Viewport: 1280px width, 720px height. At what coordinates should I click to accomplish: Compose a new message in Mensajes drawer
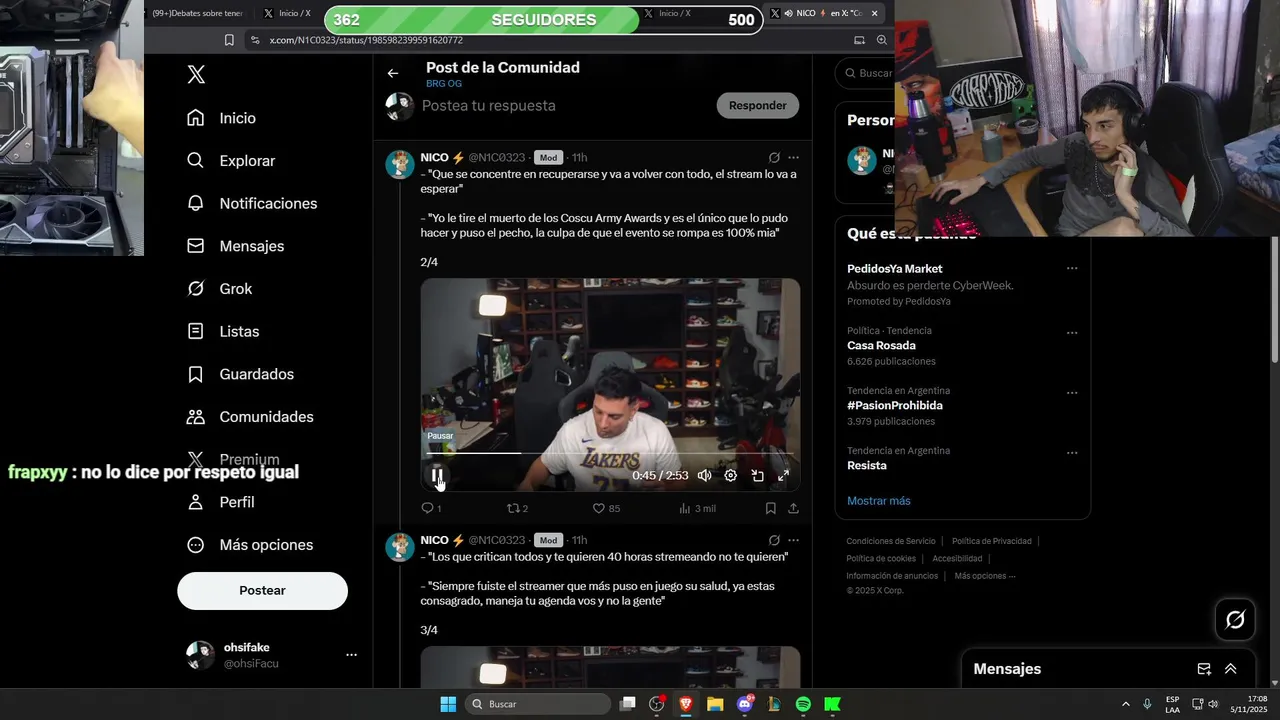(1204, 669)
